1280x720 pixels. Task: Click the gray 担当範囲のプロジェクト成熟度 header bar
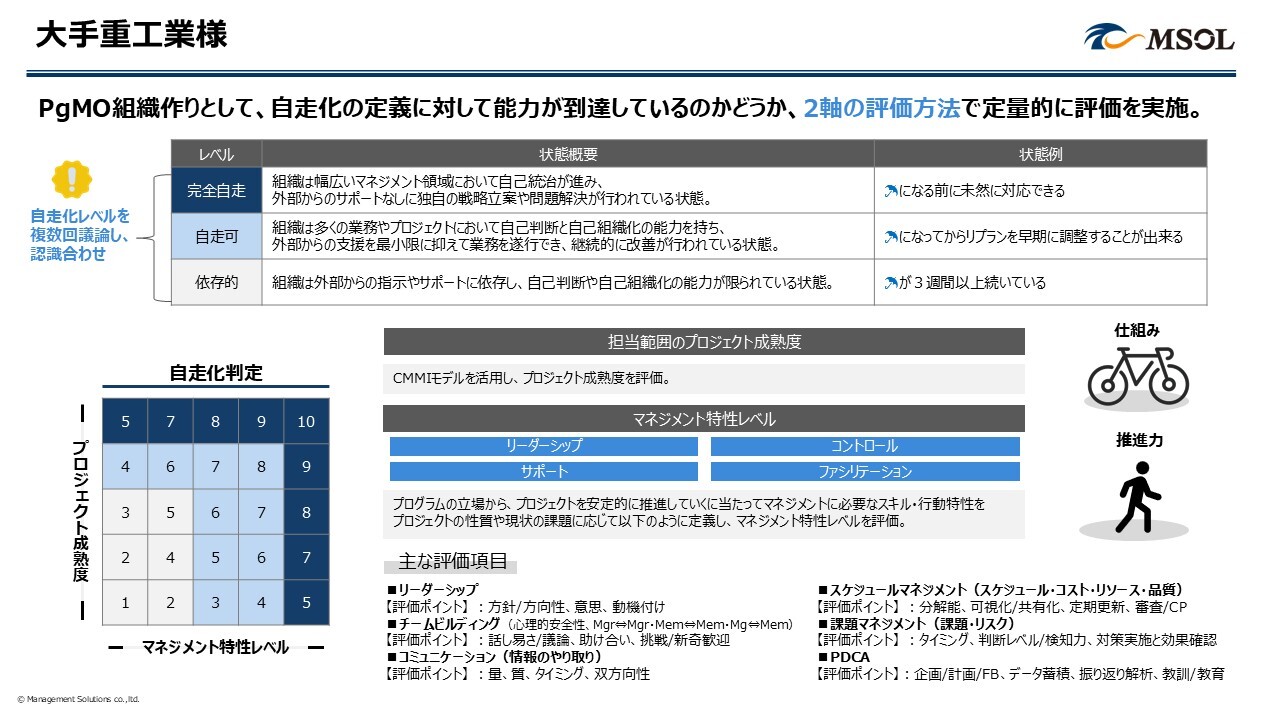pos(704,342)
